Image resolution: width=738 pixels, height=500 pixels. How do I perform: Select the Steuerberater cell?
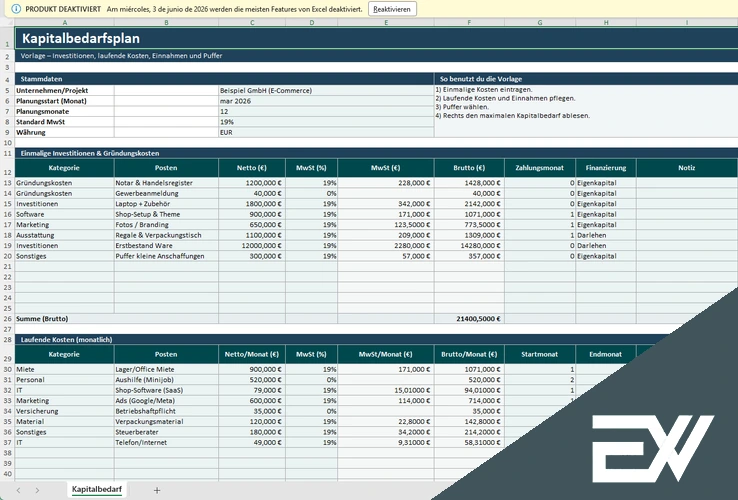pyautogui.click(x=166, y=432)
